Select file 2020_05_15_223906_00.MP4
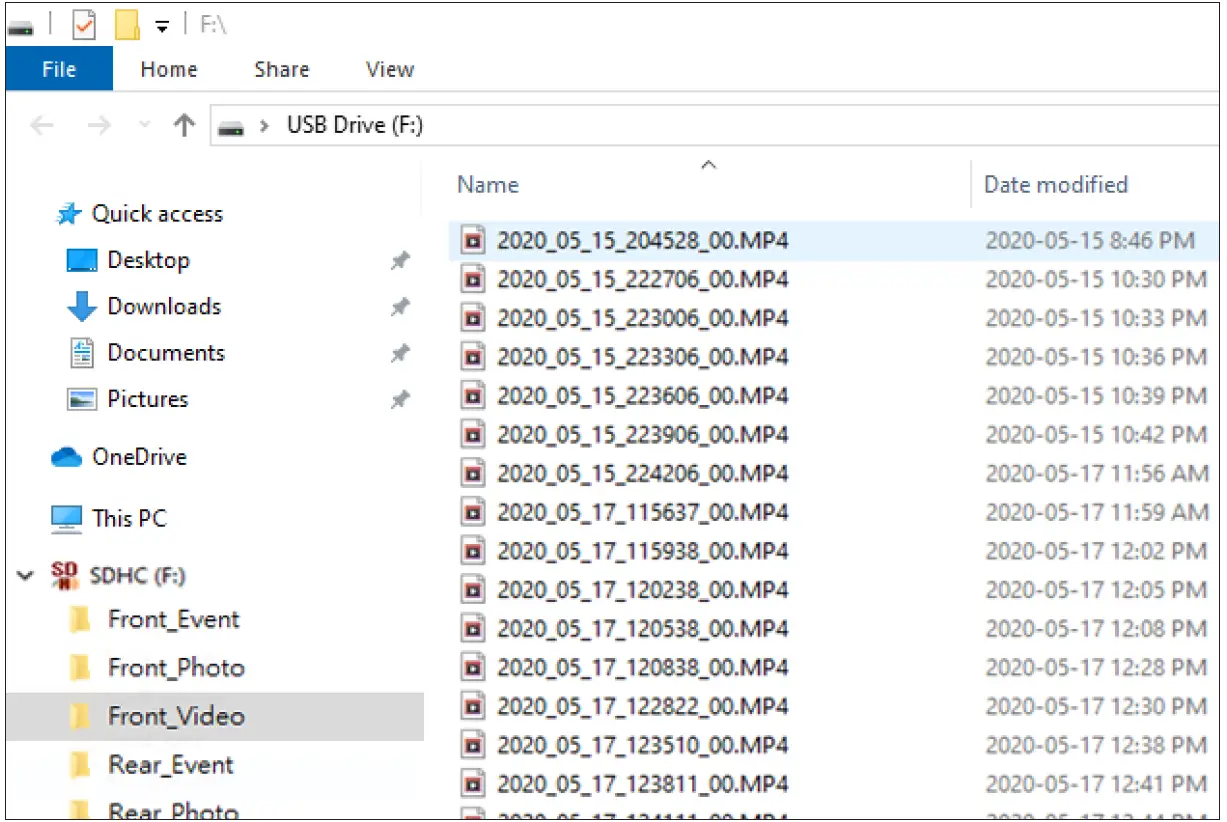Viewport: 1227px width, 822px height. (x=642, y=435)
